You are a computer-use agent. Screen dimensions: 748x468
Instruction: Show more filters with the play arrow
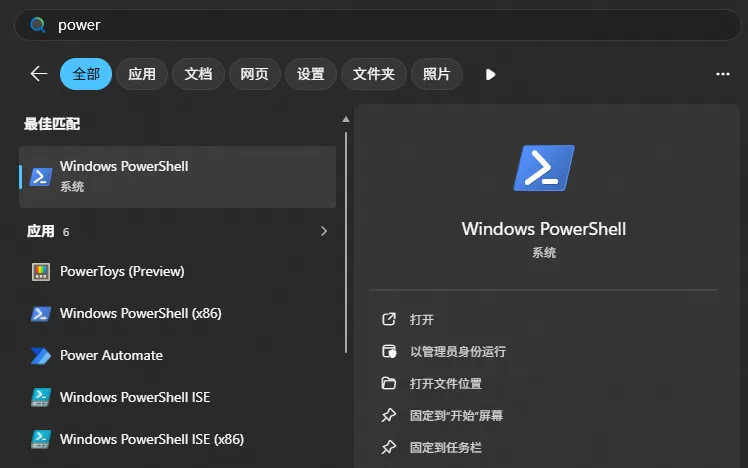point(490,74)
